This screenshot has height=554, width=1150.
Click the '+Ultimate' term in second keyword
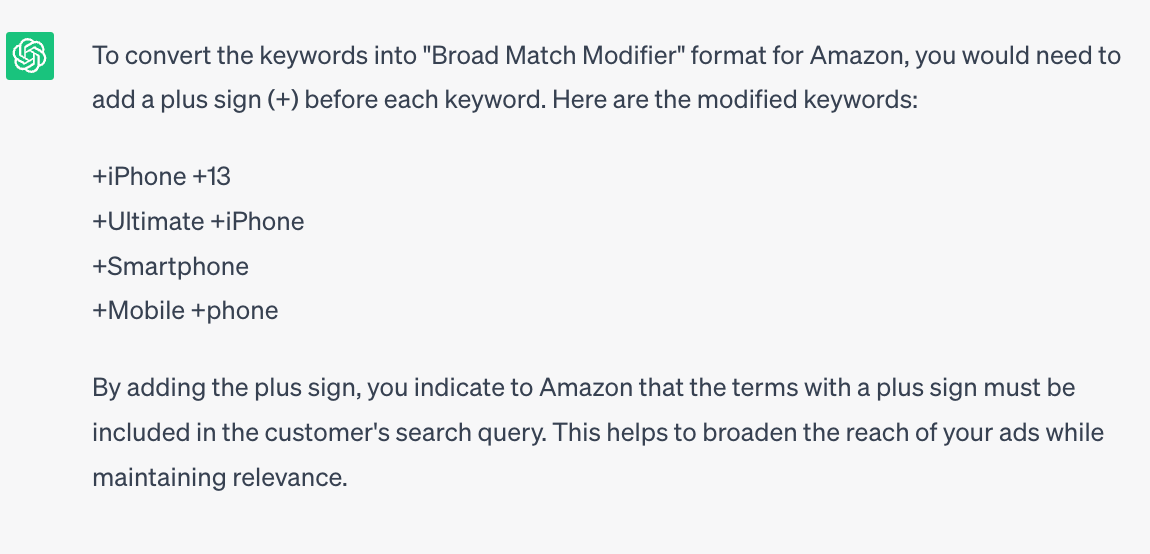coord(148,222)
